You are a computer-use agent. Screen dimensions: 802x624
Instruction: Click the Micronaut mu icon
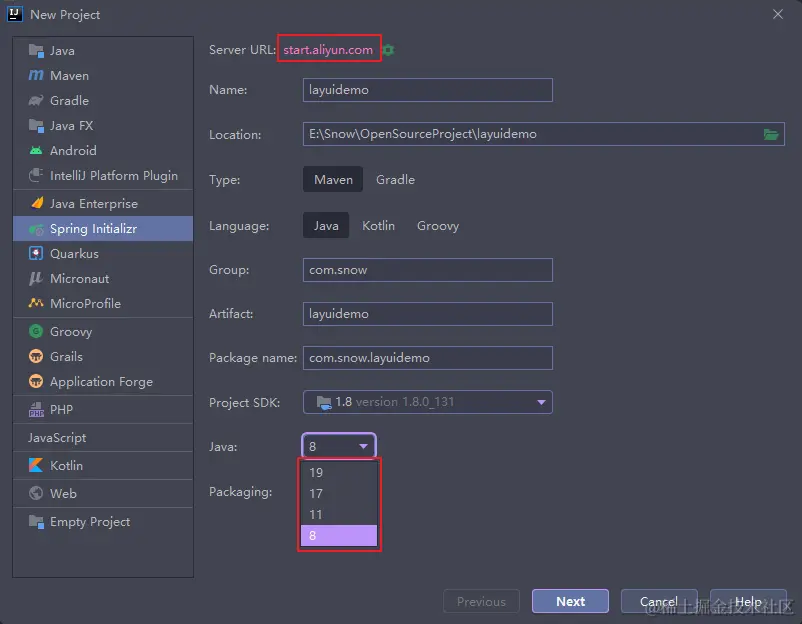pyautogui.click(x=36, y=278)
